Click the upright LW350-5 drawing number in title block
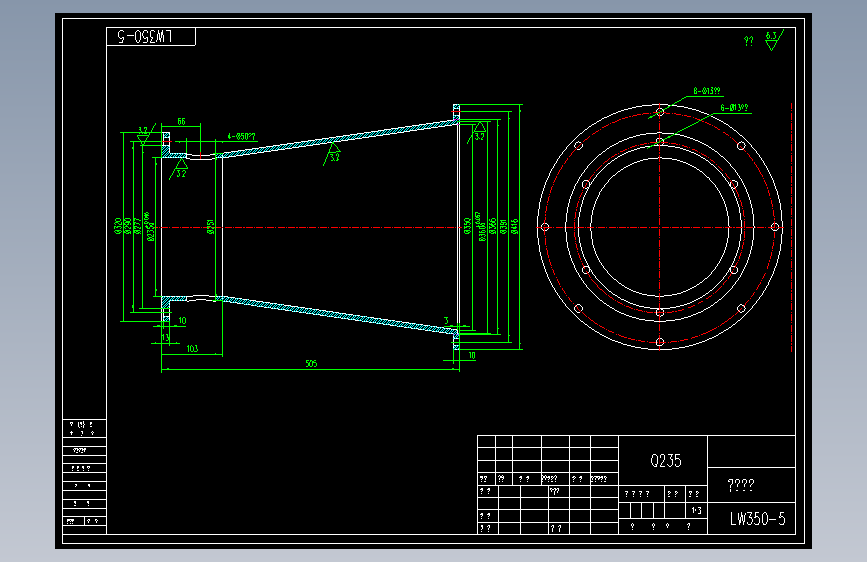The height and width of the screenshot is (562, 867). [x=758, y=519]
